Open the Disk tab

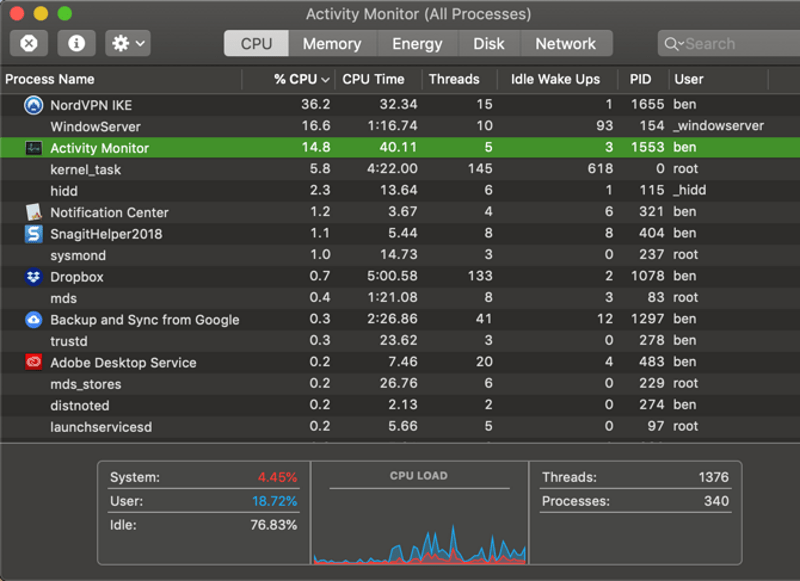coord(489,43)
